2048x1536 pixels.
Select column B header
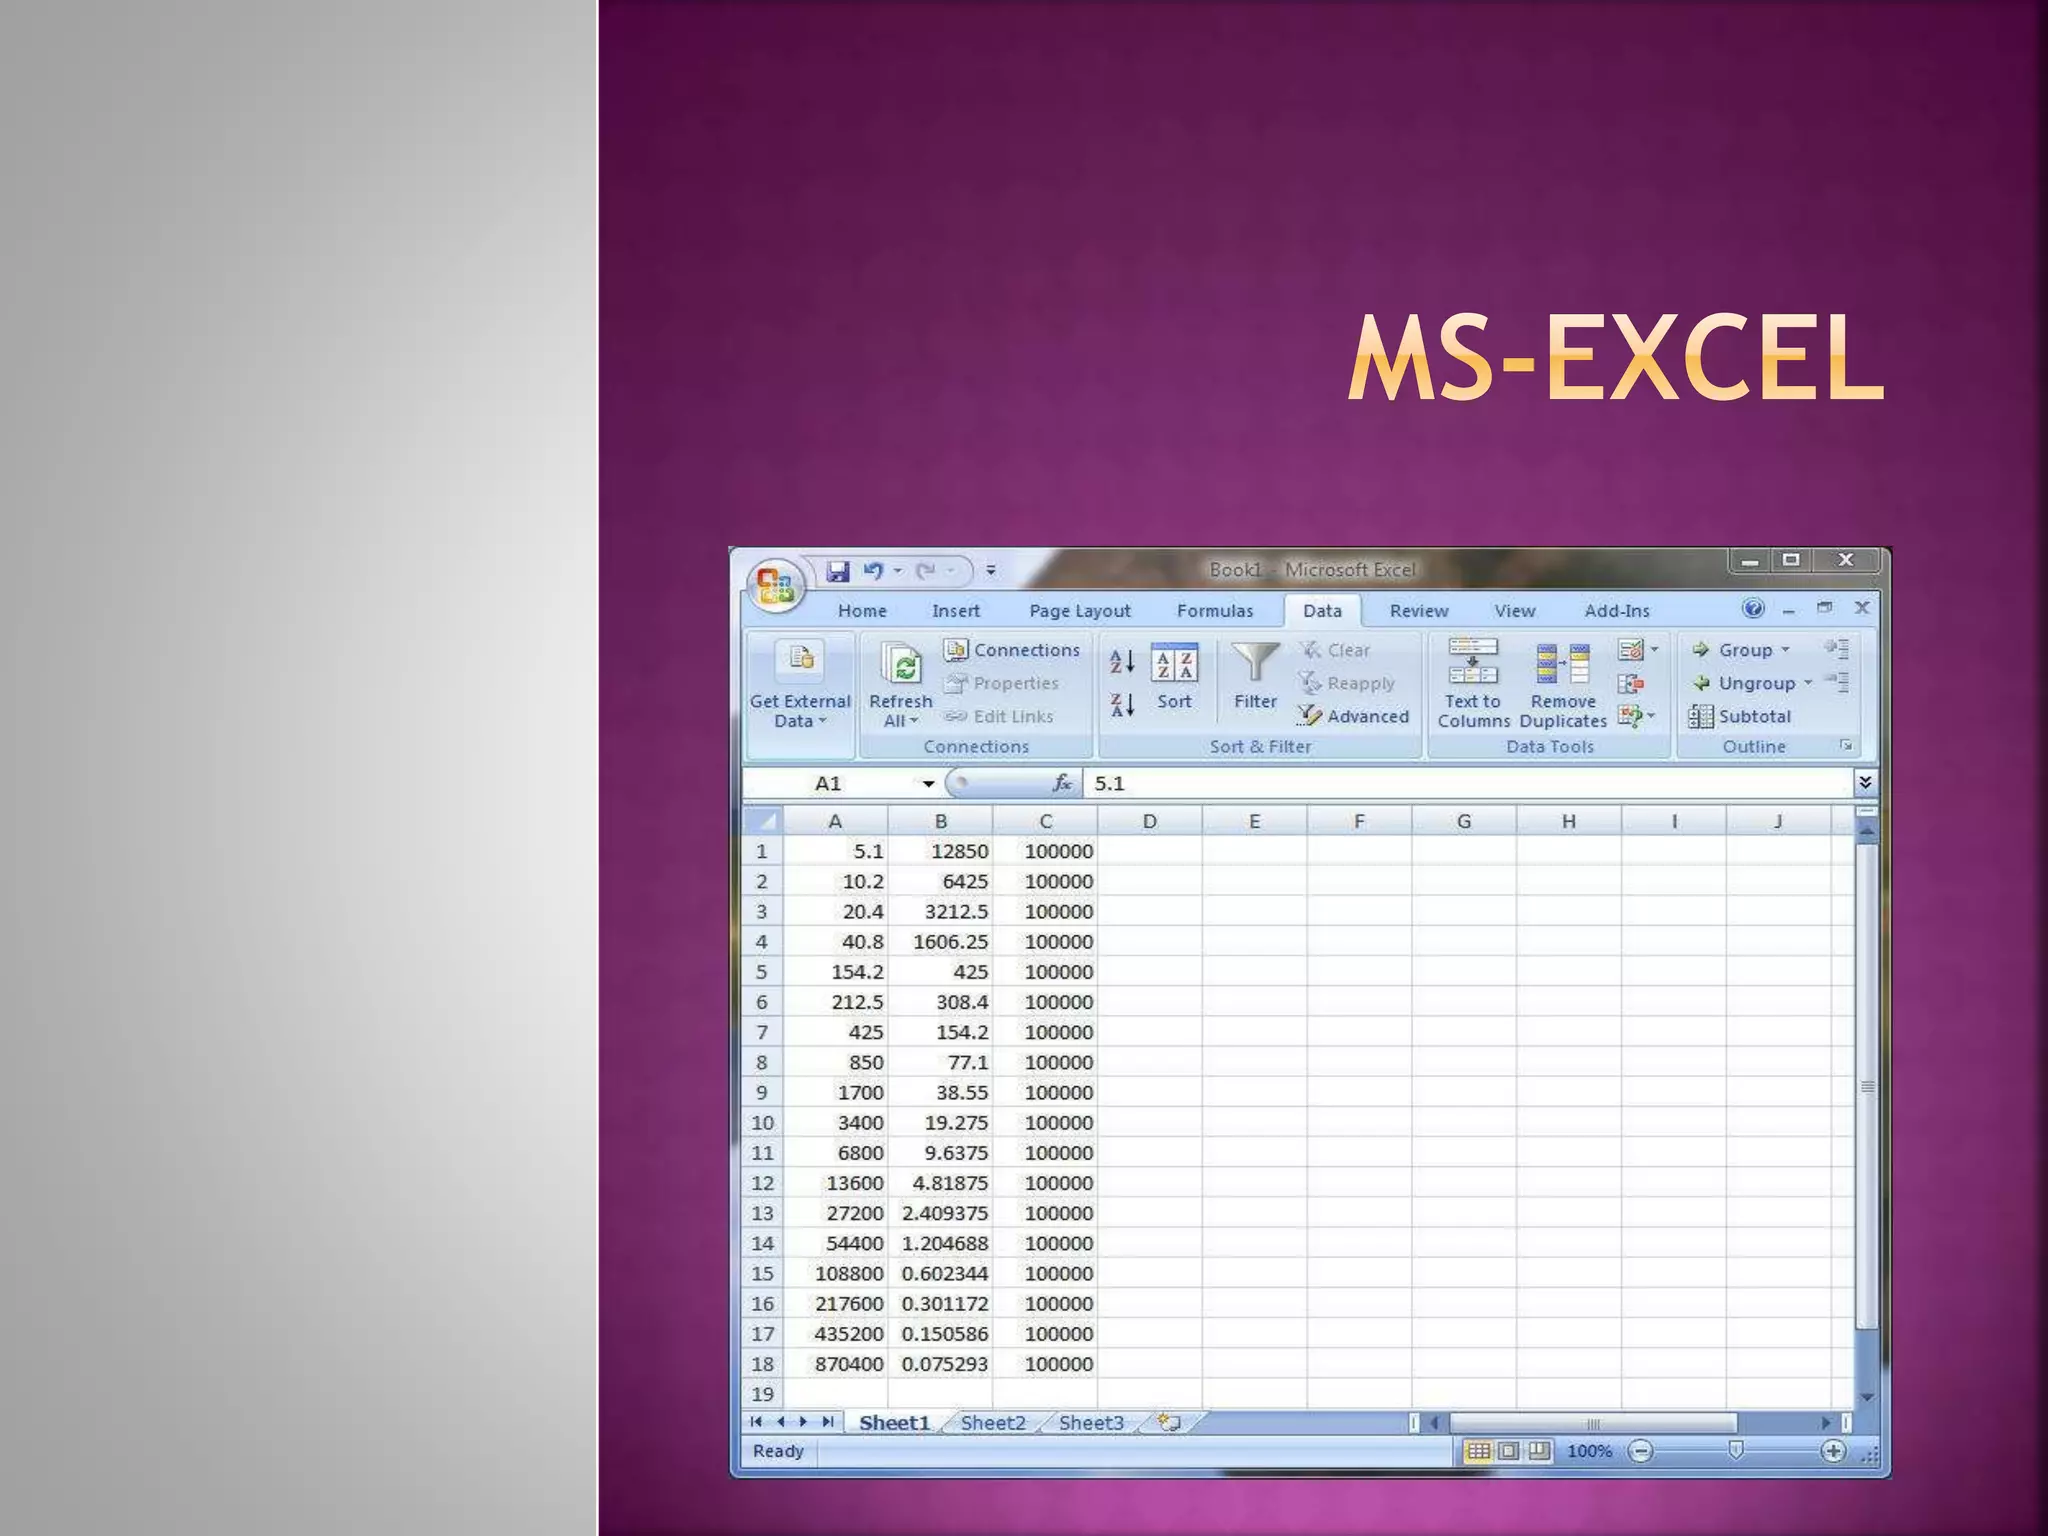point(940,821)
